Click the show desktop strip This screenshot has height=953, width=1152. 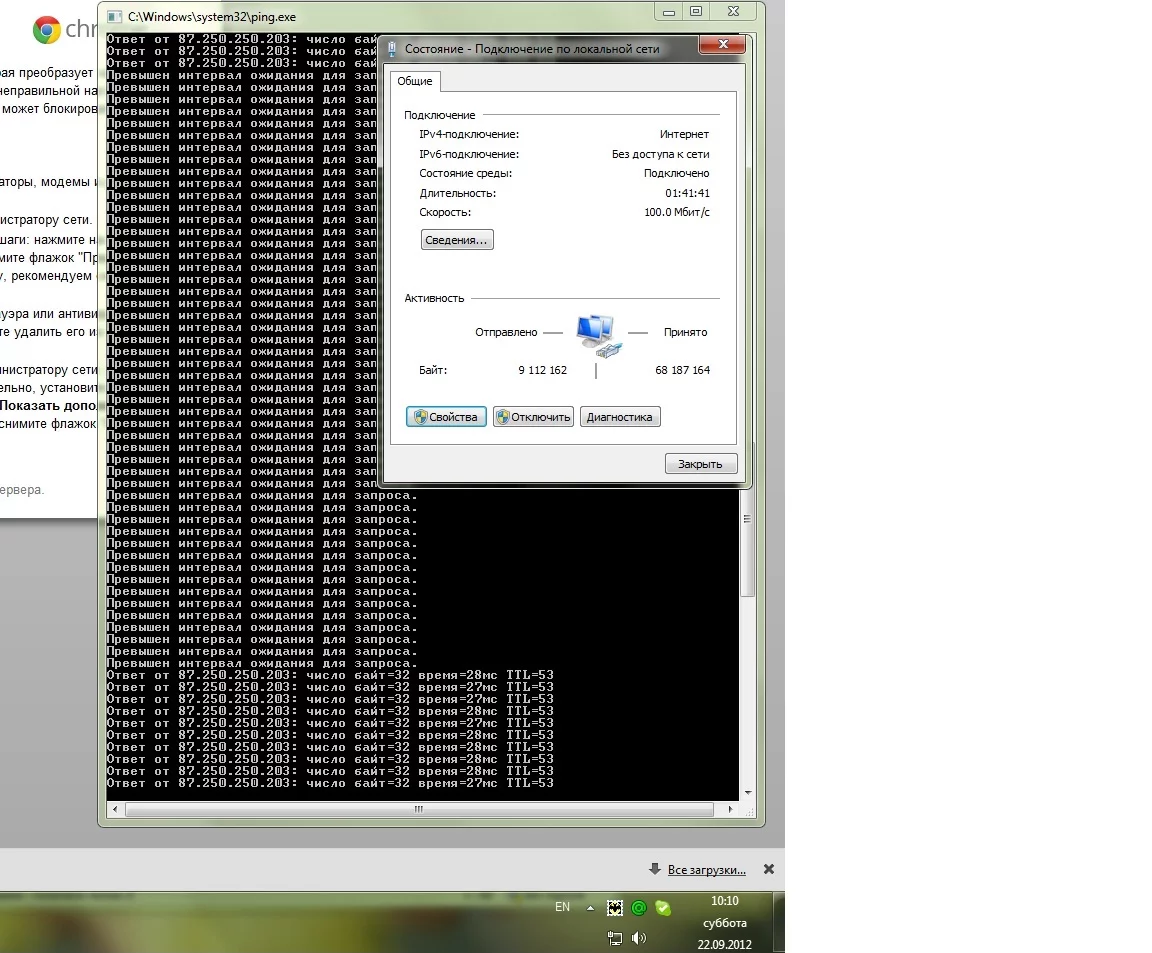click(x=779, y=923)
